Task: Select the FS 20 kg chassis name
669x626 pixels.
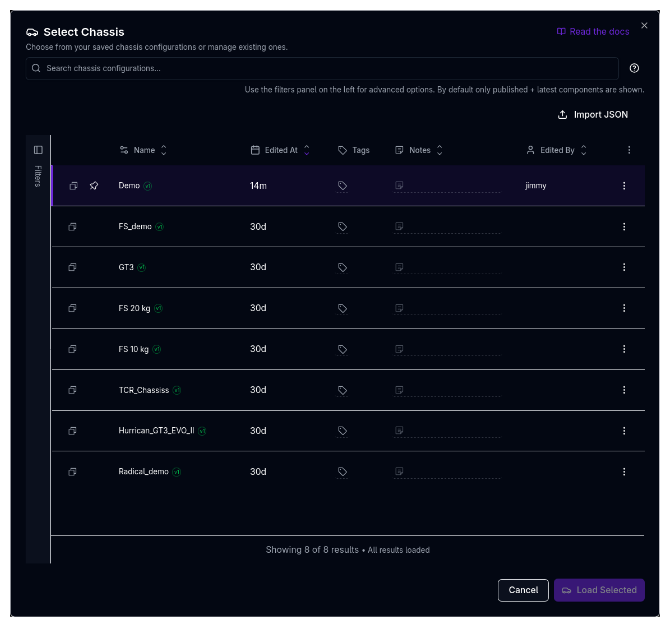Action: click(134, 308)
